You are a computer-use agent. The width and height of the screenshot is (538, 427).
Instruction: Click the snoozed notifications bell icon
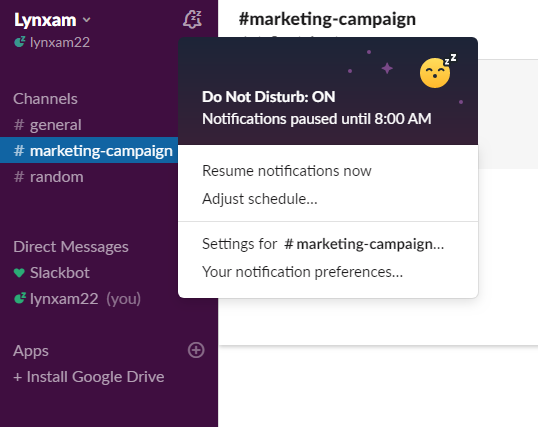pos(192,20)
